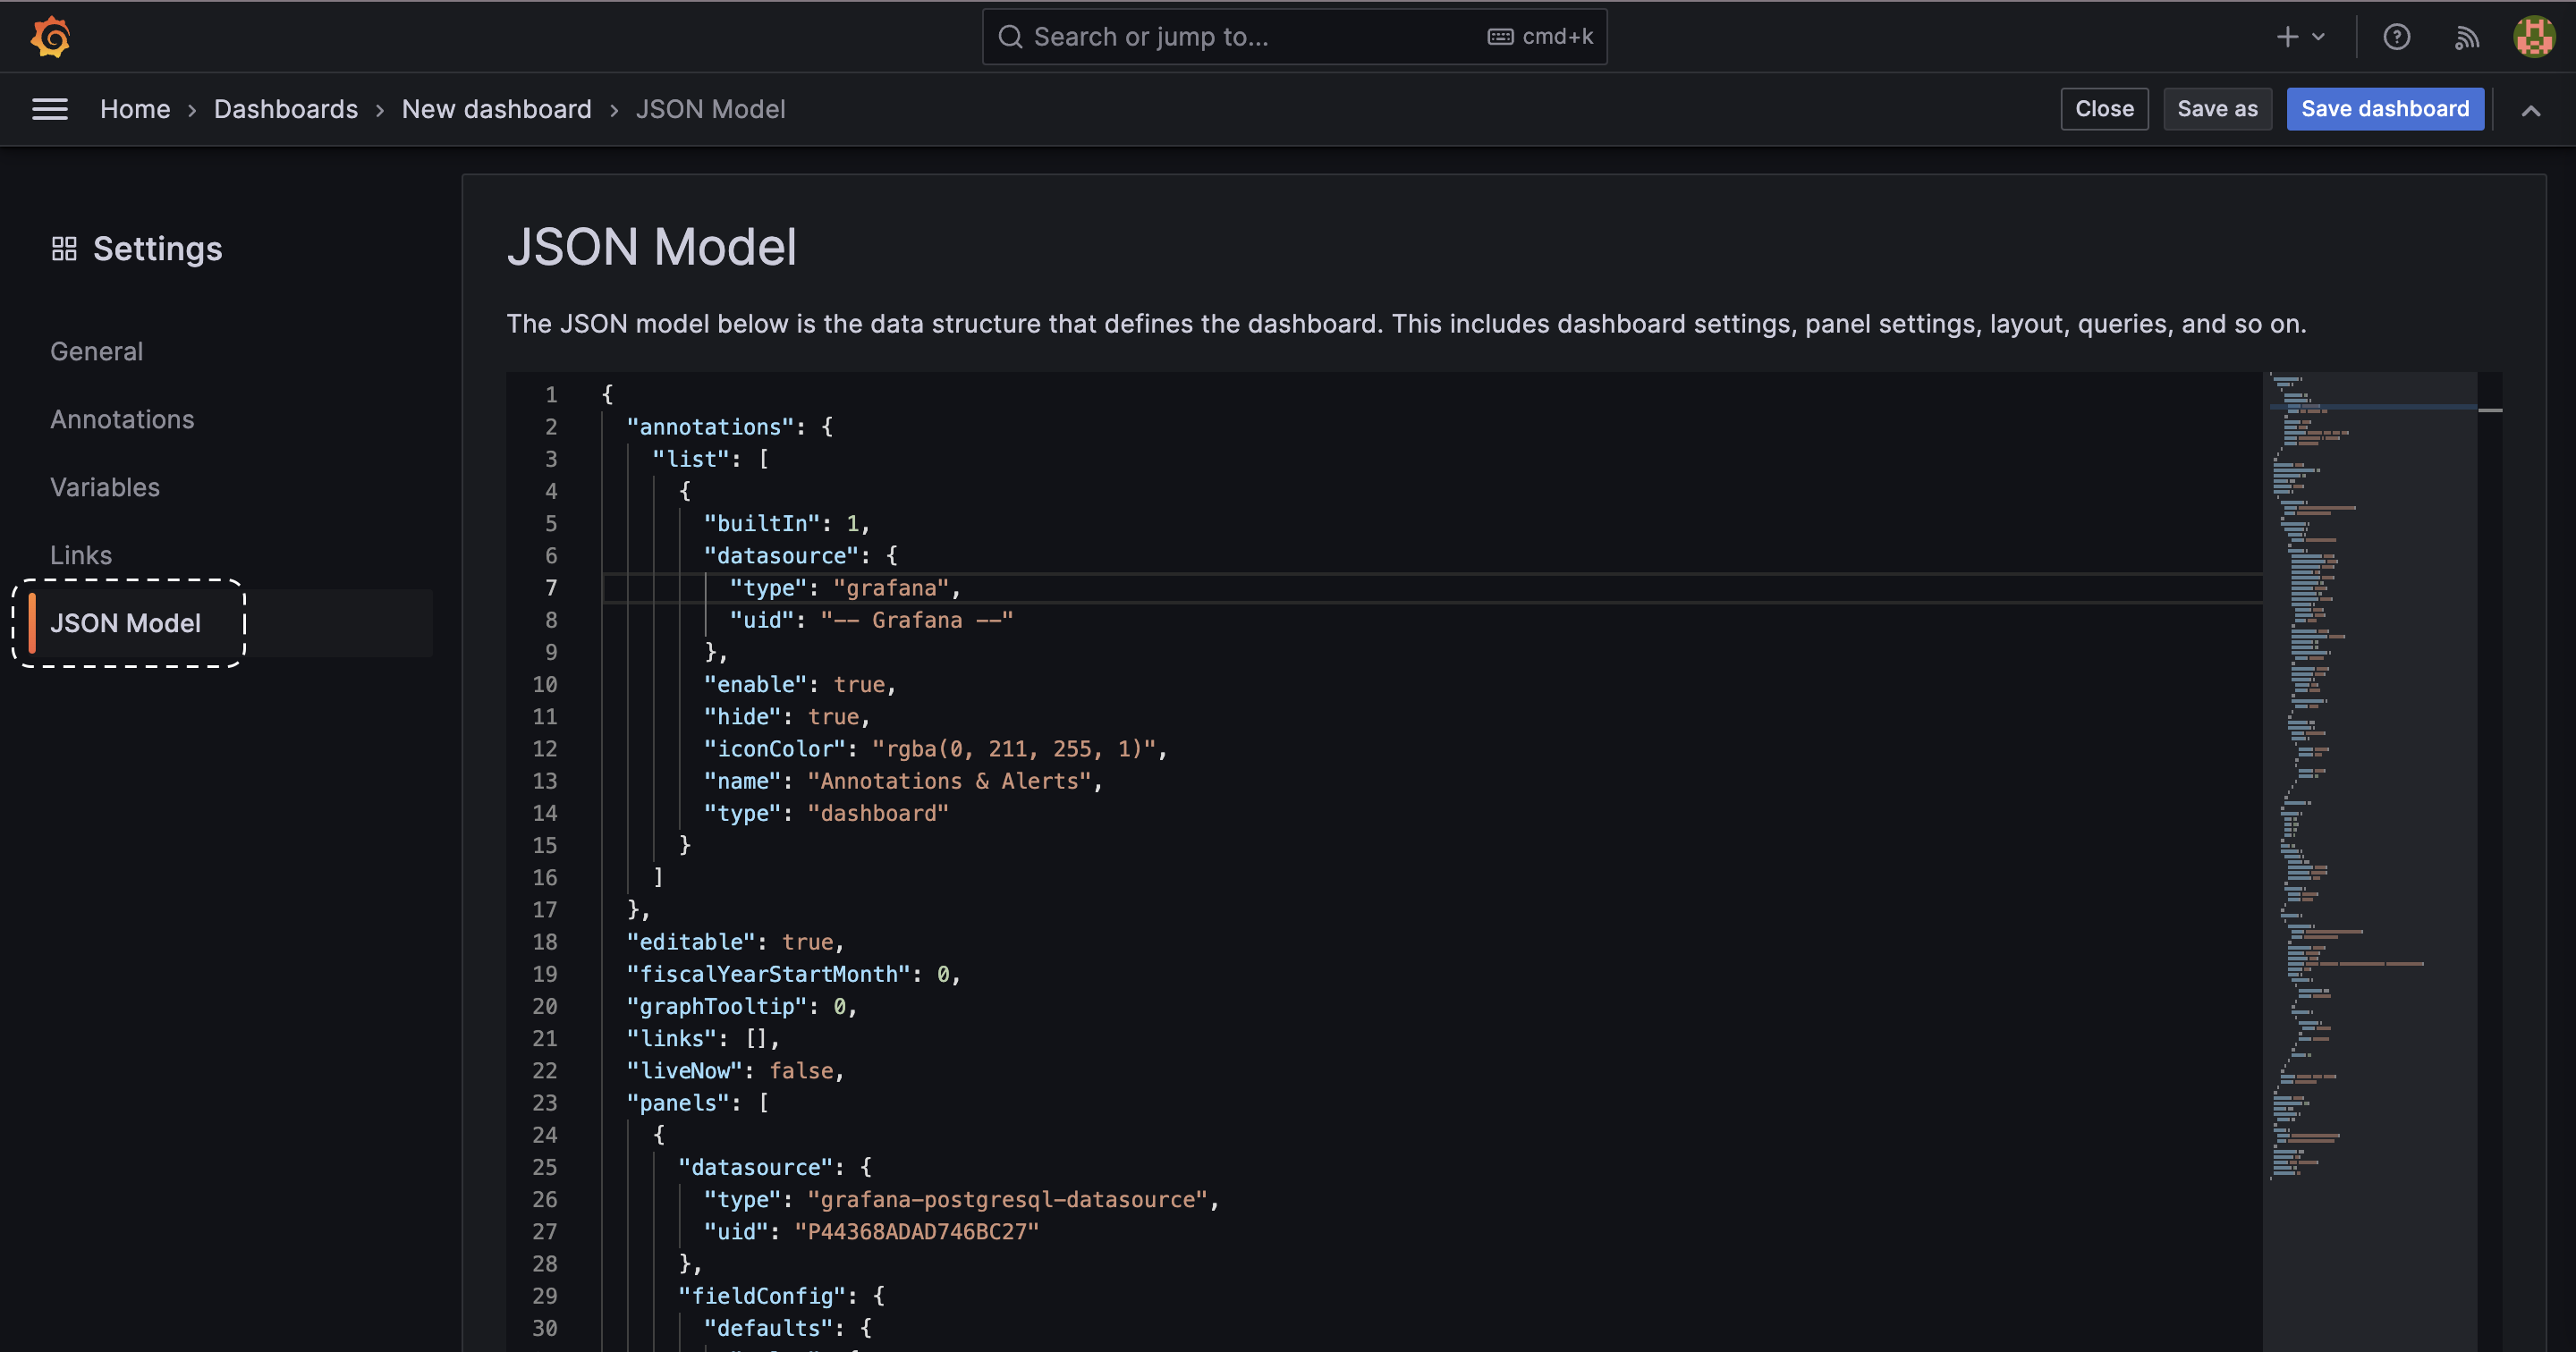Click the "datasource" key on line 25
The image size is (2576, 1352).
click(755, 1167)
